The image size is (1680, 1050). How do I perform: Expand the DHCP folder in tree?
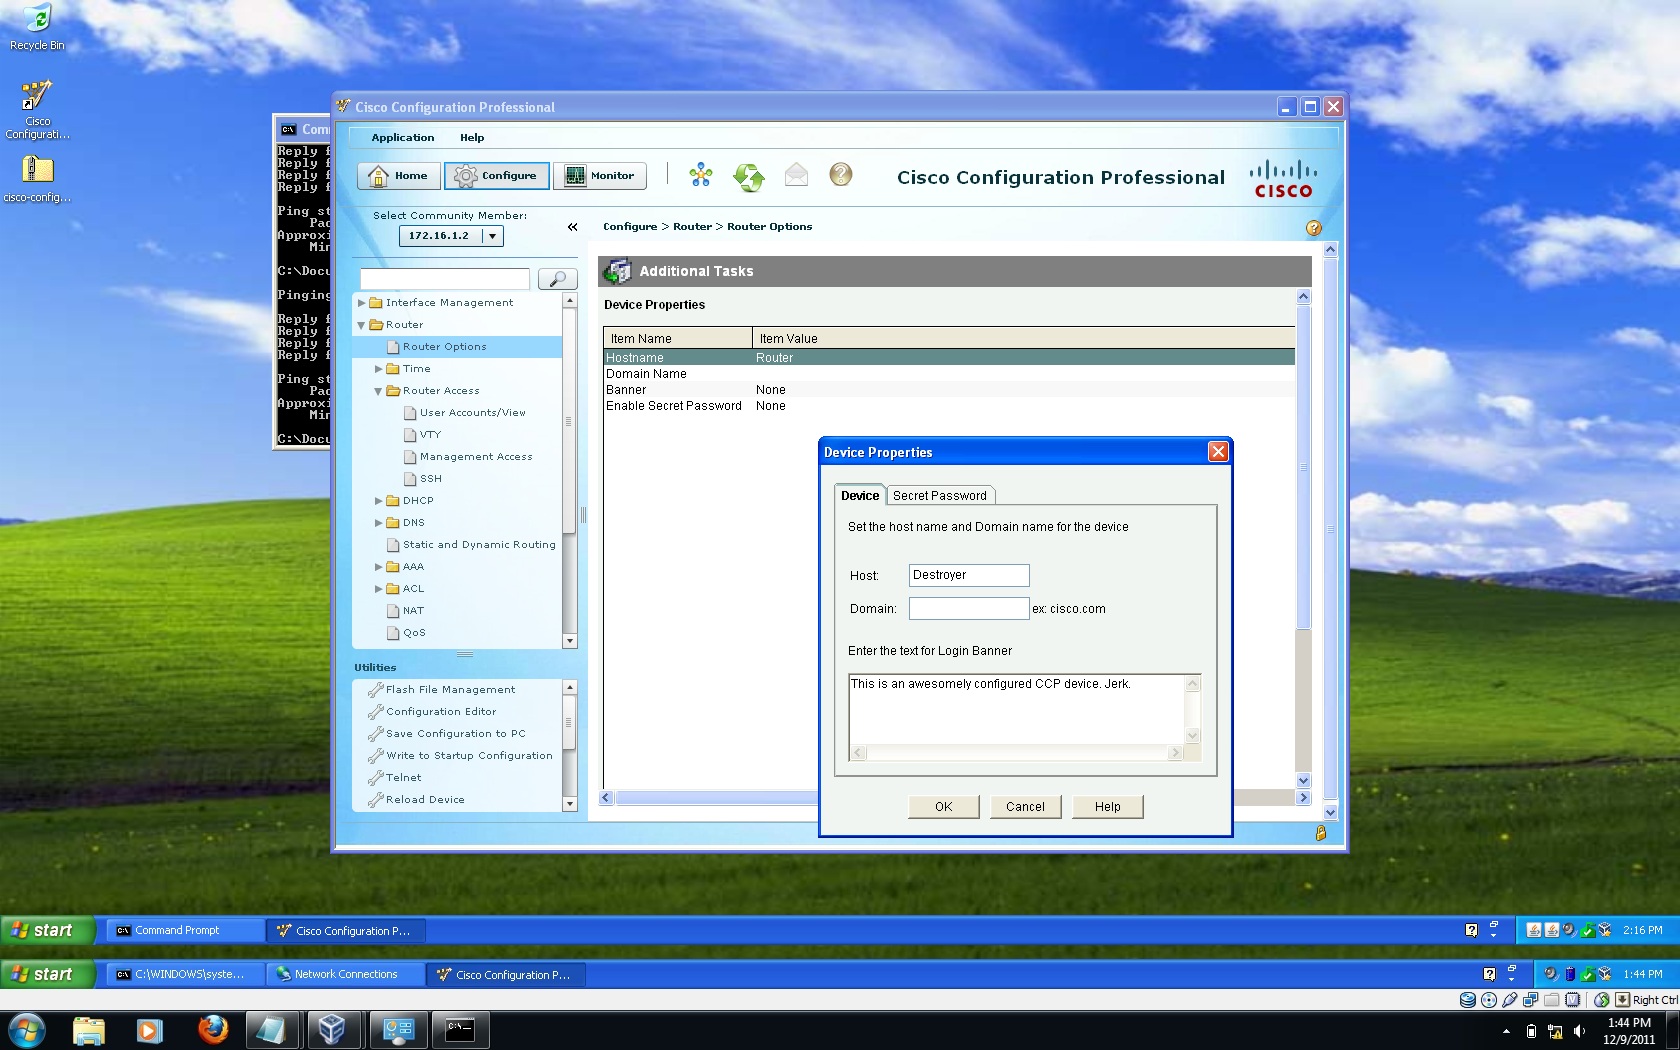click(x=379, y=501)
